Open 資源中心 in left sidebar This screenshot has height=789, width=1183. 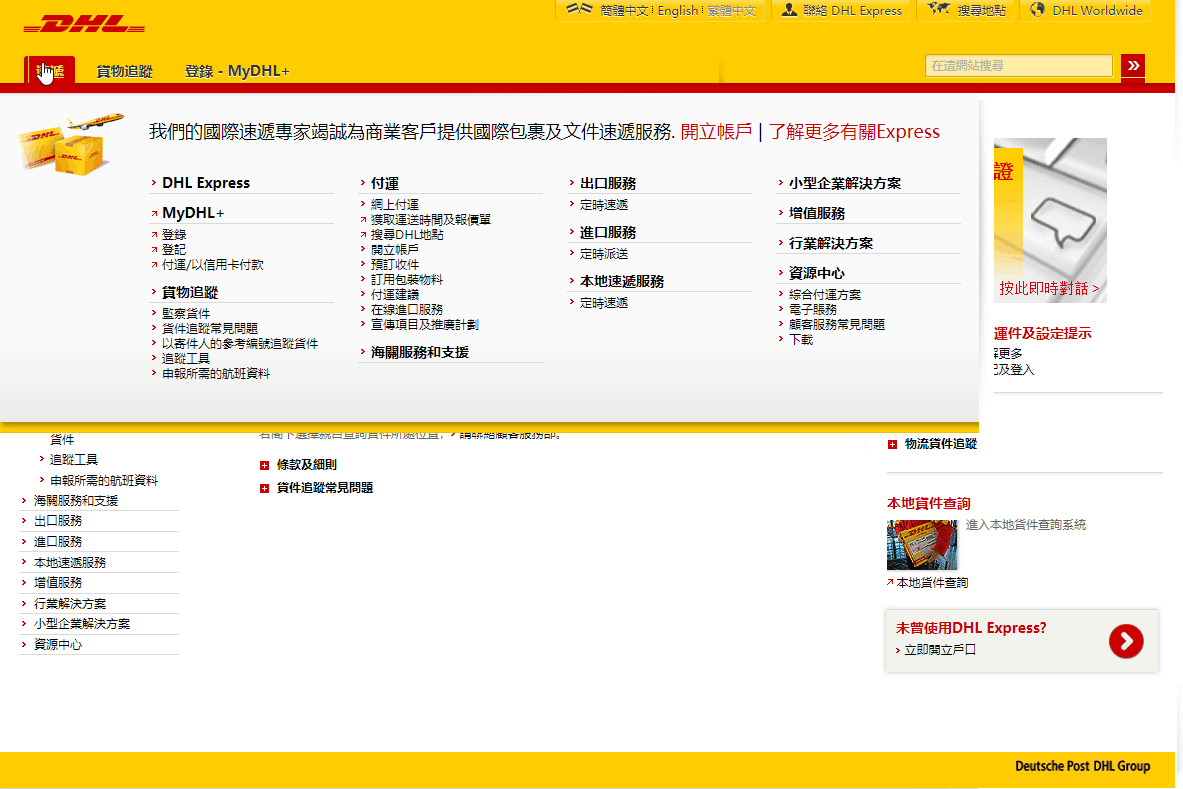click(58, 645)
